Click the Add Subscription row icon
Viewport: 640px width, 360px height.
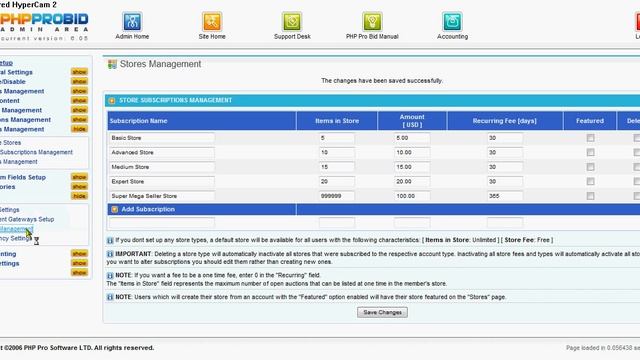click(115, 209)
